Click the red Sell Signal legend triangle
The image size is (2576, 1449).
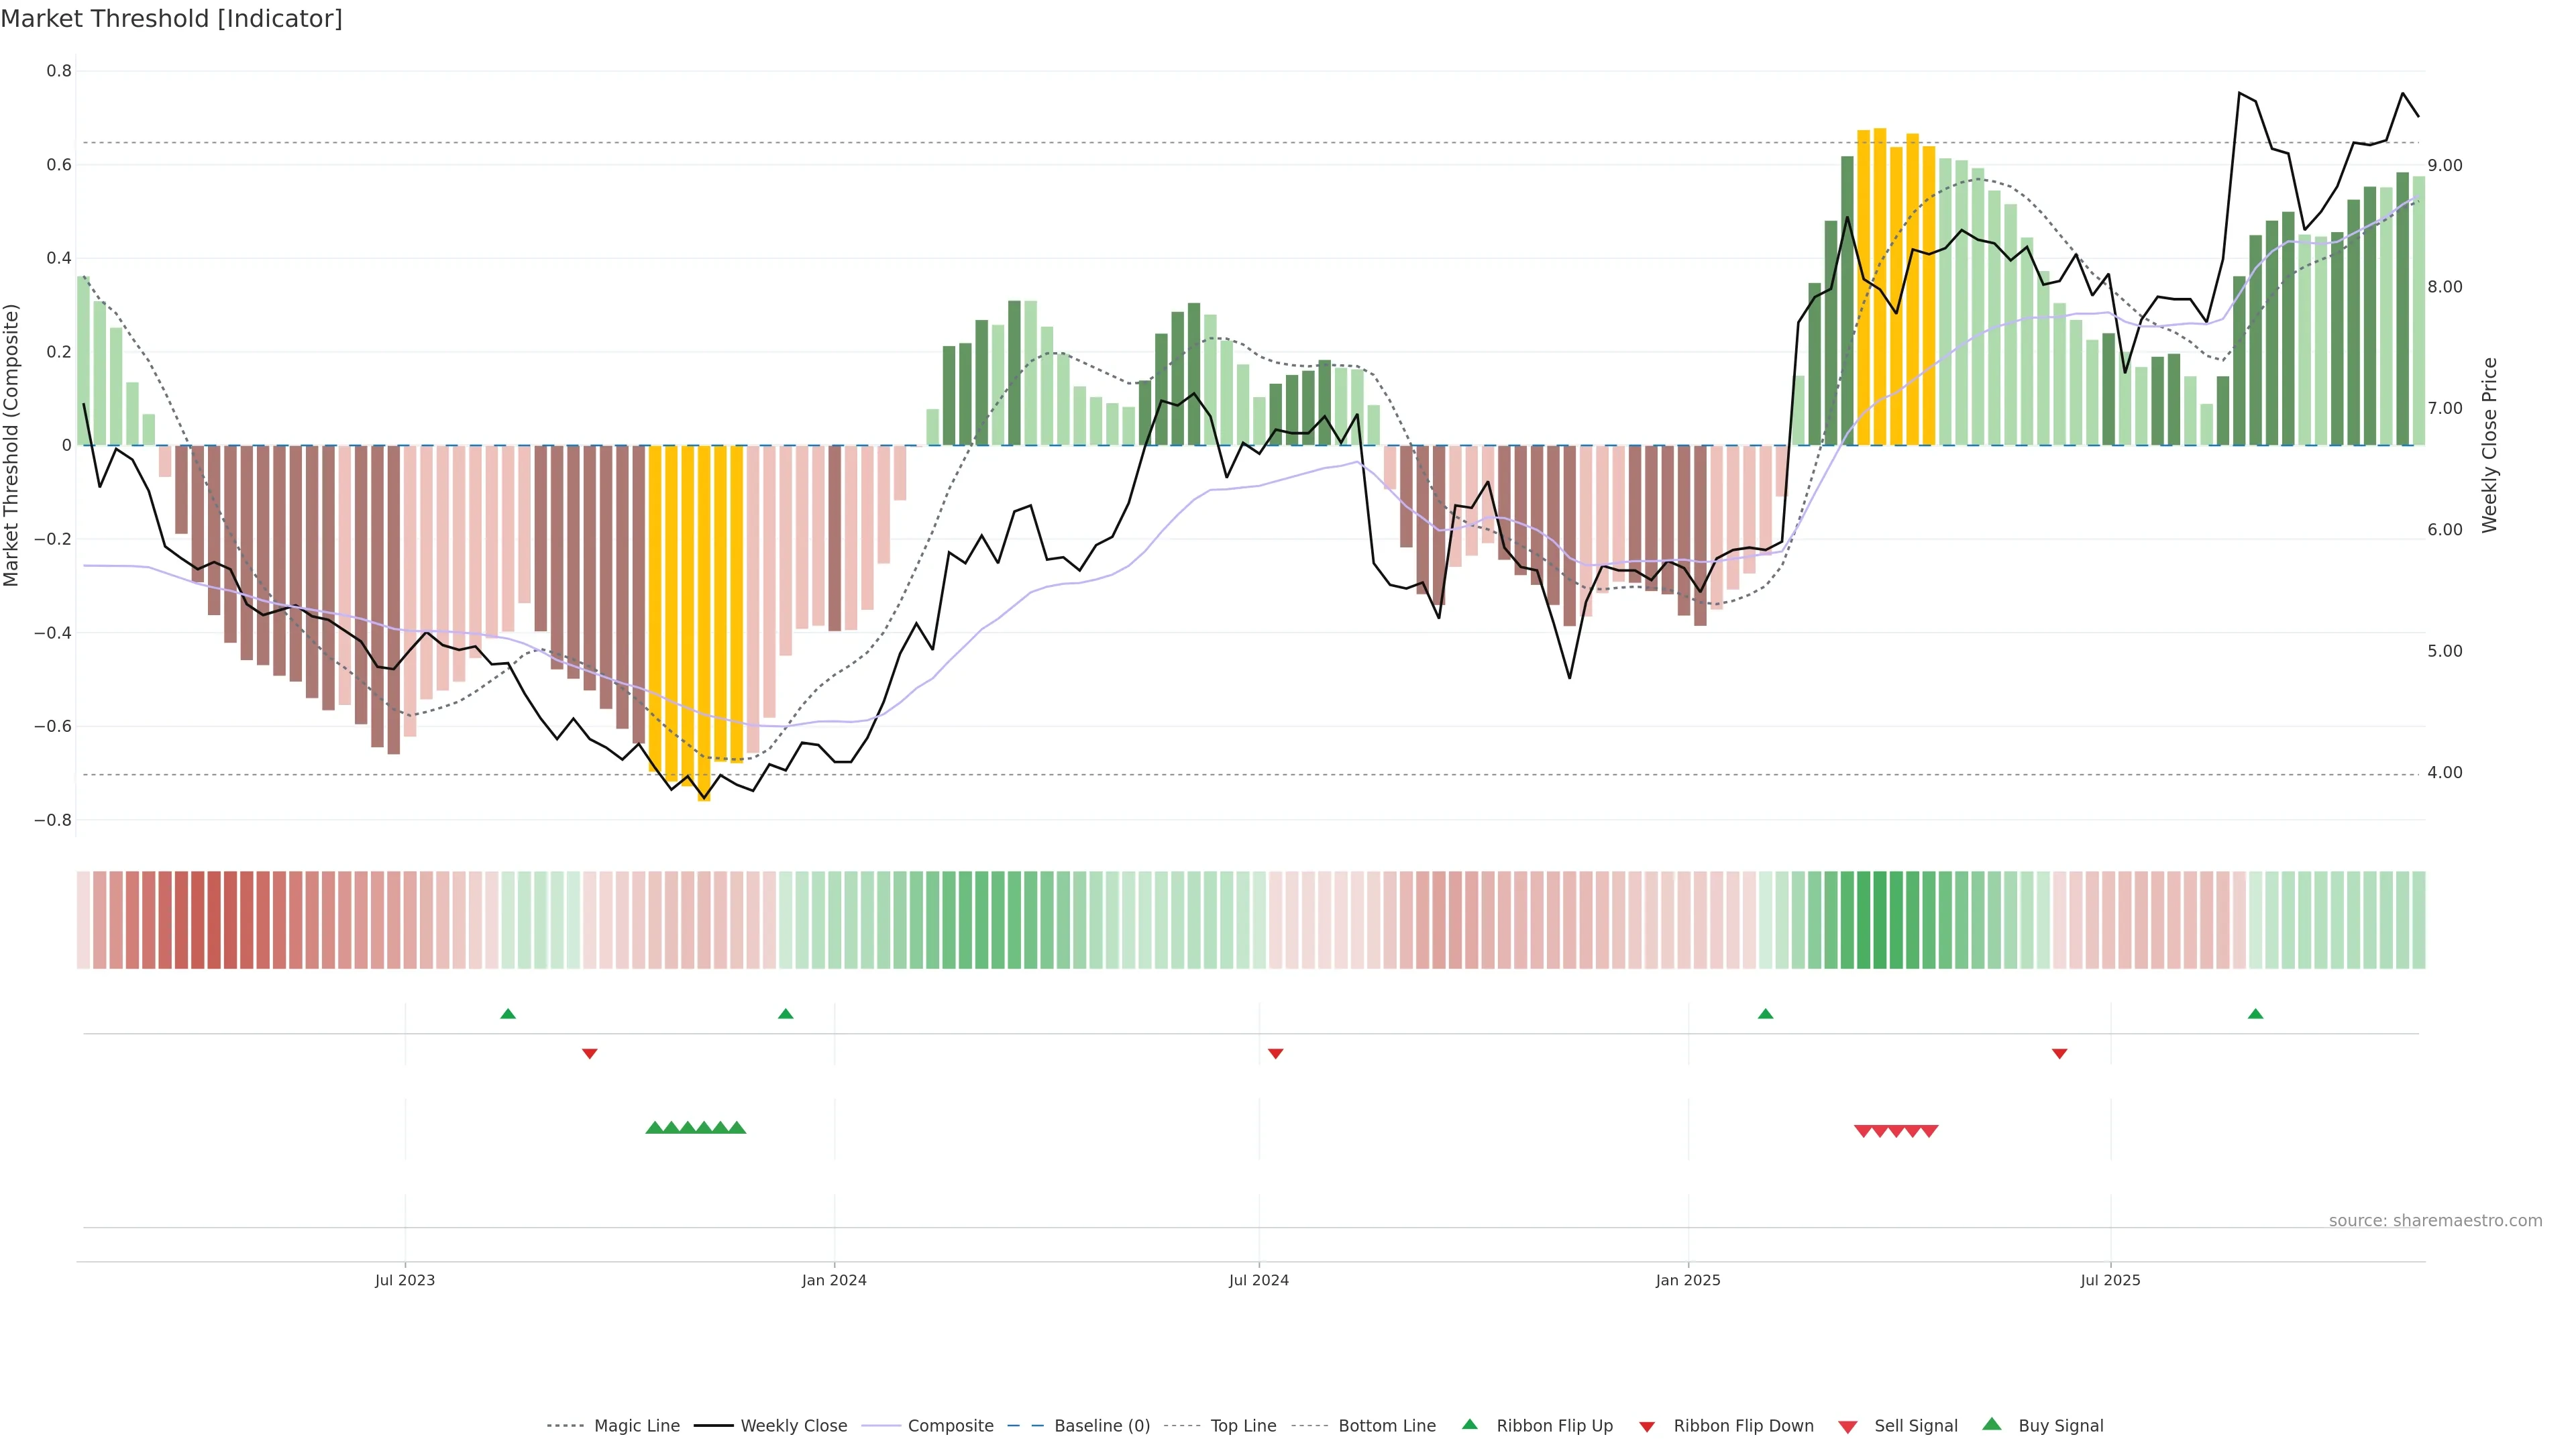[x=1847, y=1426]
